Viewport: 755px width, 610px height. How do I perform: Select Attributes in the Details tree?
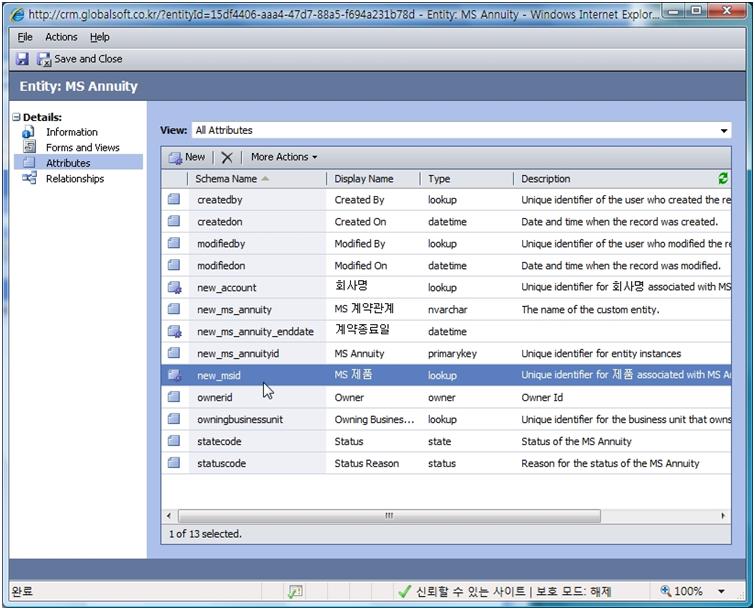(x=68, y=163)
